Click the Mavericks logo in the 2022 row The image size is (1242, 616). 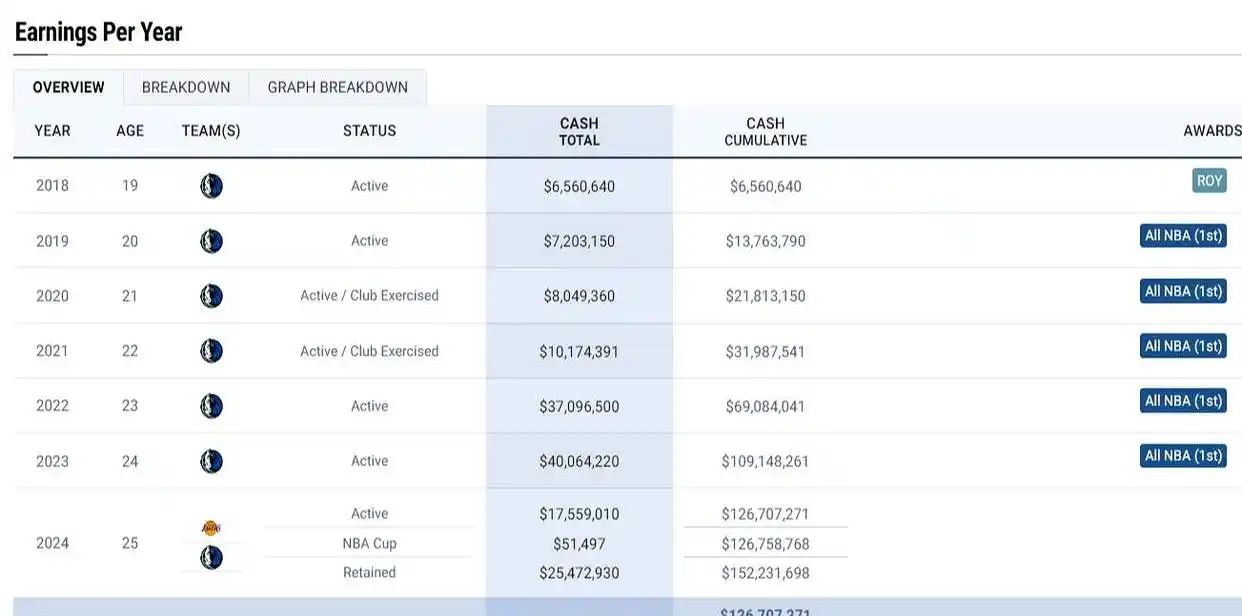coord(211,406)
